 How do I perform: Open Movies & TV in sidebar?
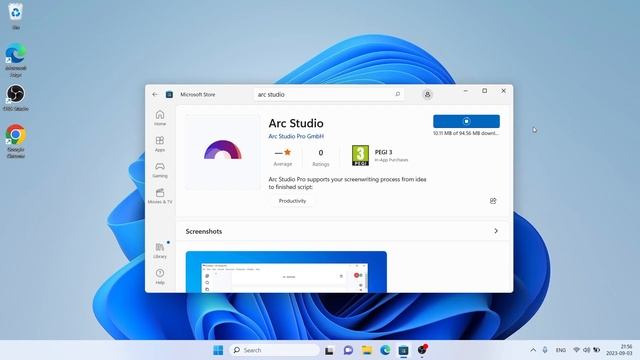(160, 196)
